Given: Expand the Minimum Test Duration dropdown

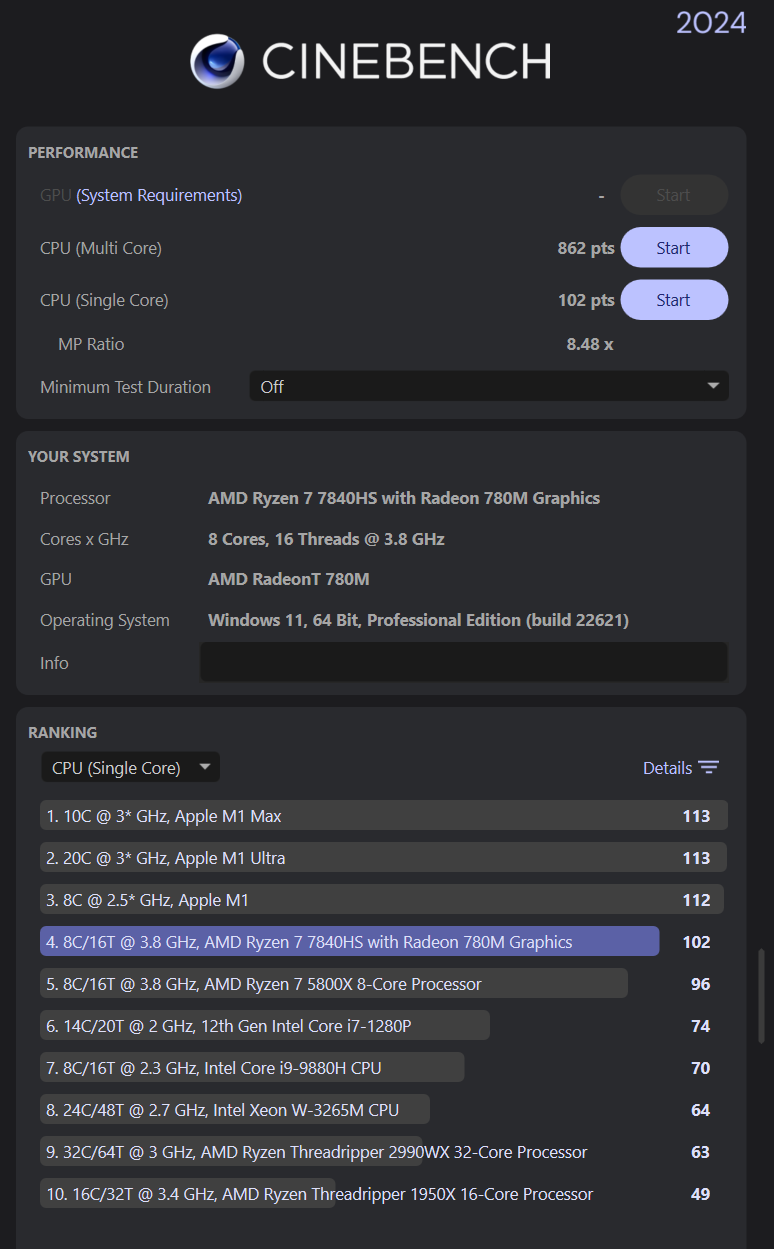Looking at the screenshot, I should tap(488, 387).
